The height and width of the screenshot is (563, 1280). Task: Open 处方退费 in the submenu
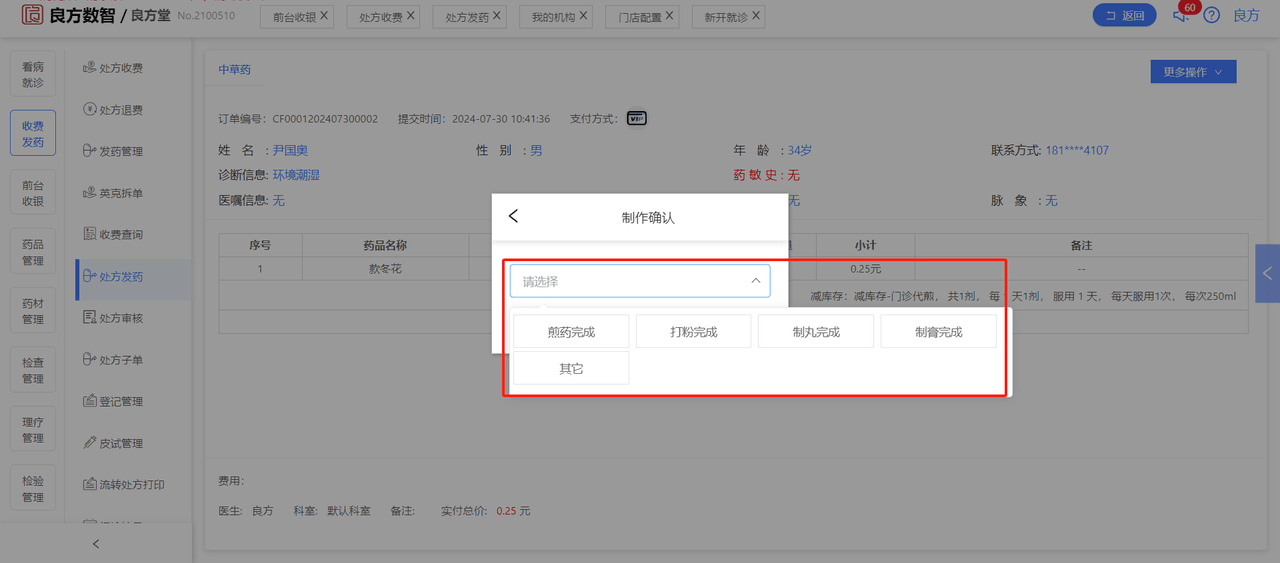(x=122, y=110)
